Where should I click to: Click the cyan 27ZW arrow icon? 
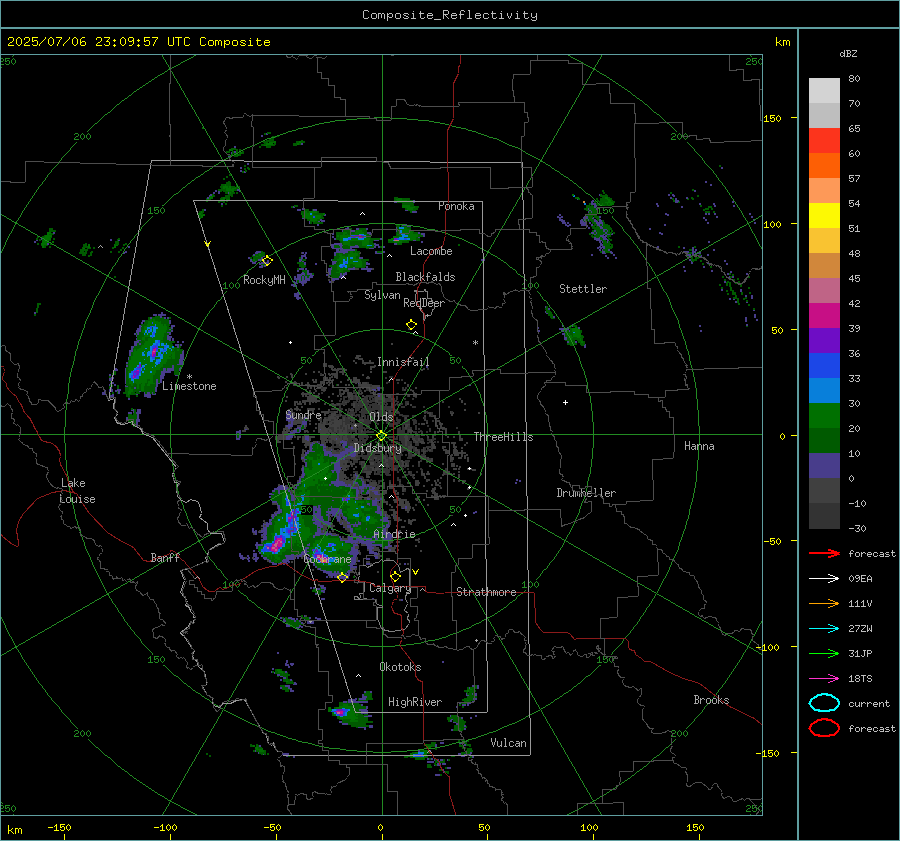824,629
